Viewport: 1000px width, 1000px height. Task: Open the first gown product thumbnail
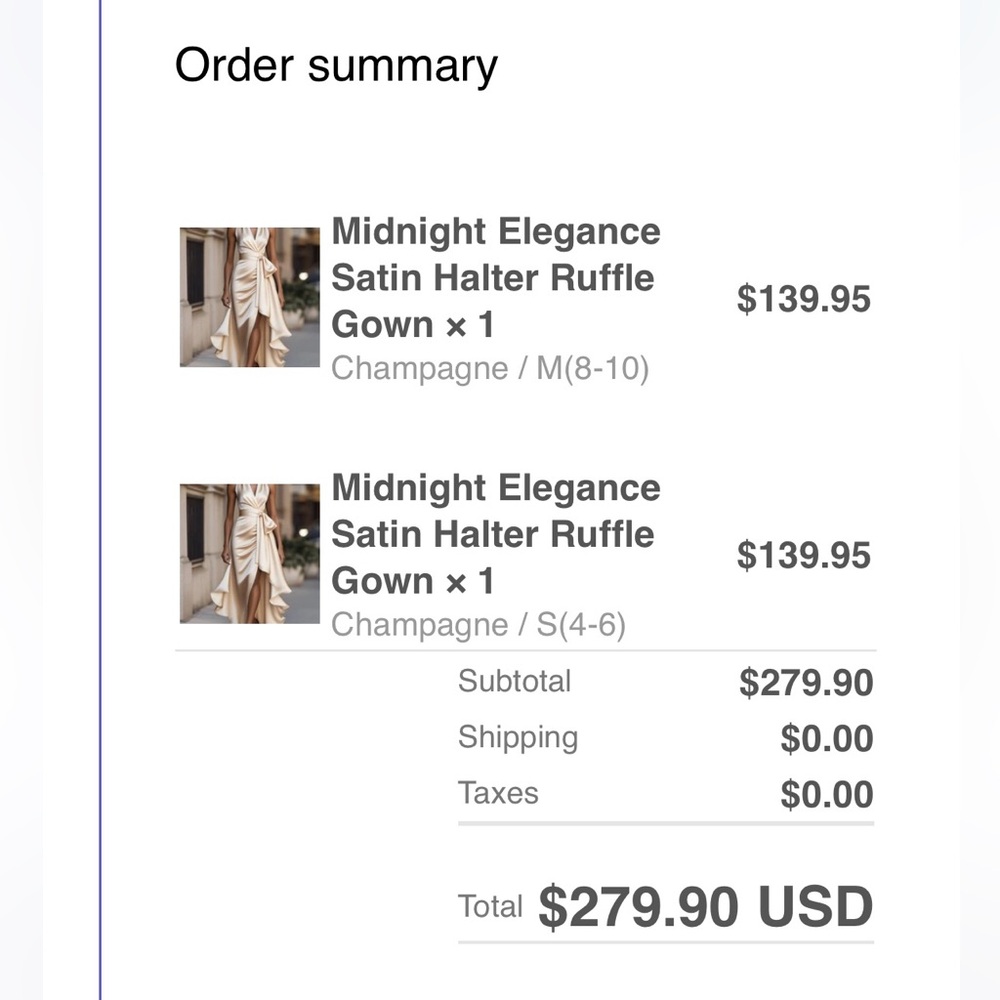(x=250, y=297)
